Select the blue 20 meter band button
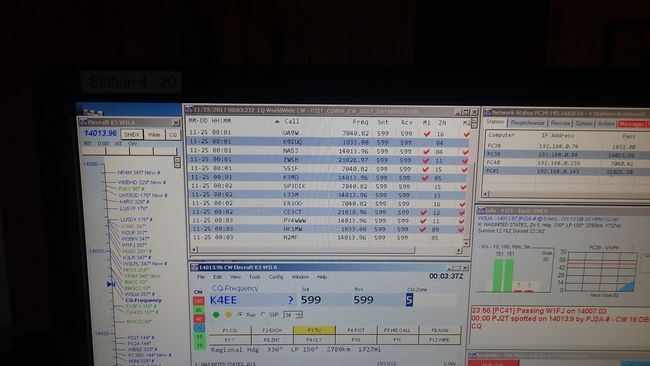The height and width of the screenshot is (366, 650). tap(199, 328)
